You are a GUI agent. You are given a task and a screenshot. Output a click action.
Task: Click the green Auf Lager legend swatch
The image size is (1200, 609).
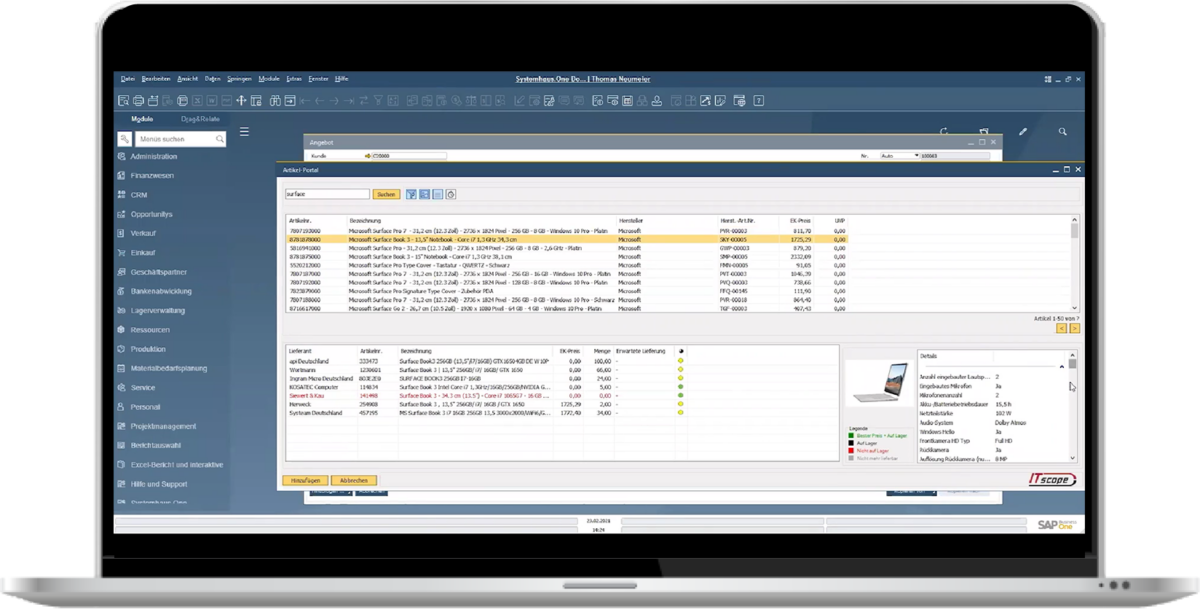[850, 436]
